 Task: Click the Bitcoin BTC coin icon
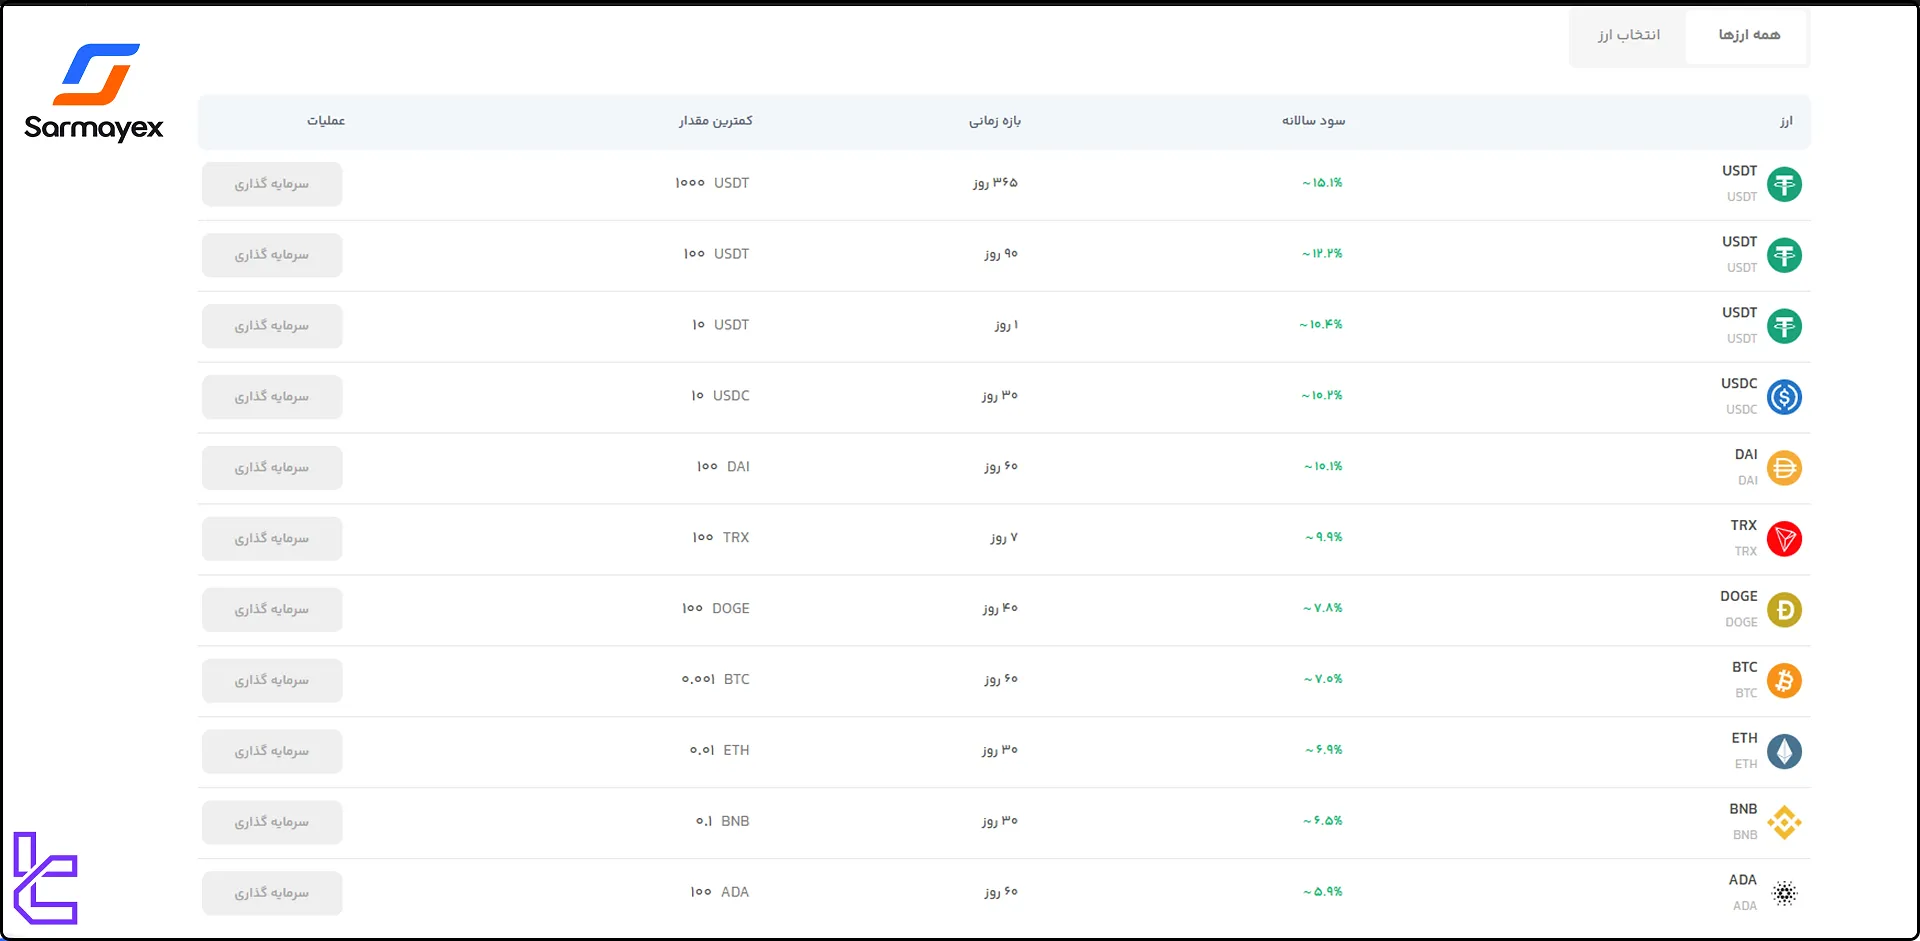[1786, 681]
